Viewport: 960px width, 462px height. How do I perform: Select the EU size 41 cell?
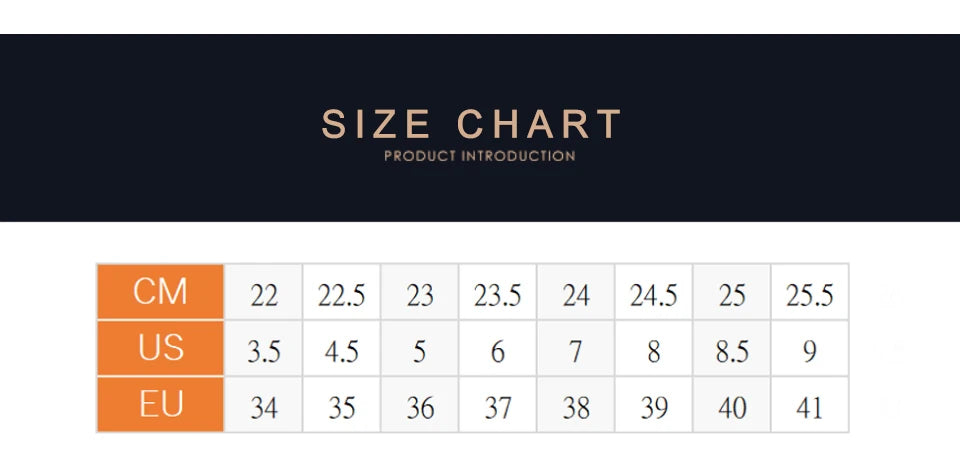click(810, 404)
